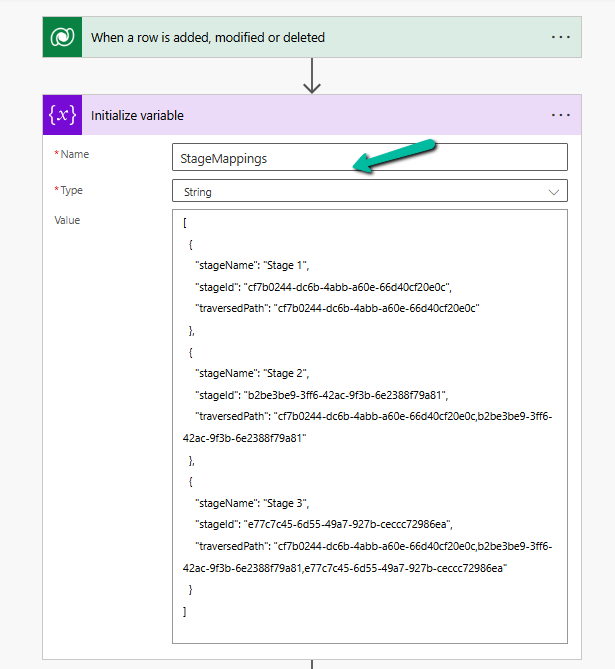Click the "stageName": "Stage 3" line
Image resolution: width=615 pixels, height=669 pixels.
click(252, 503)
